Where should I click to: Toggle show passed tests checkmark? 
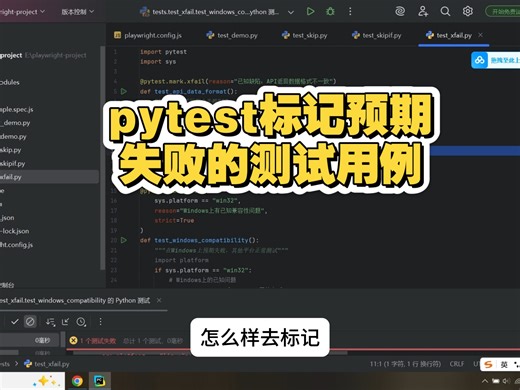(14, 322)
